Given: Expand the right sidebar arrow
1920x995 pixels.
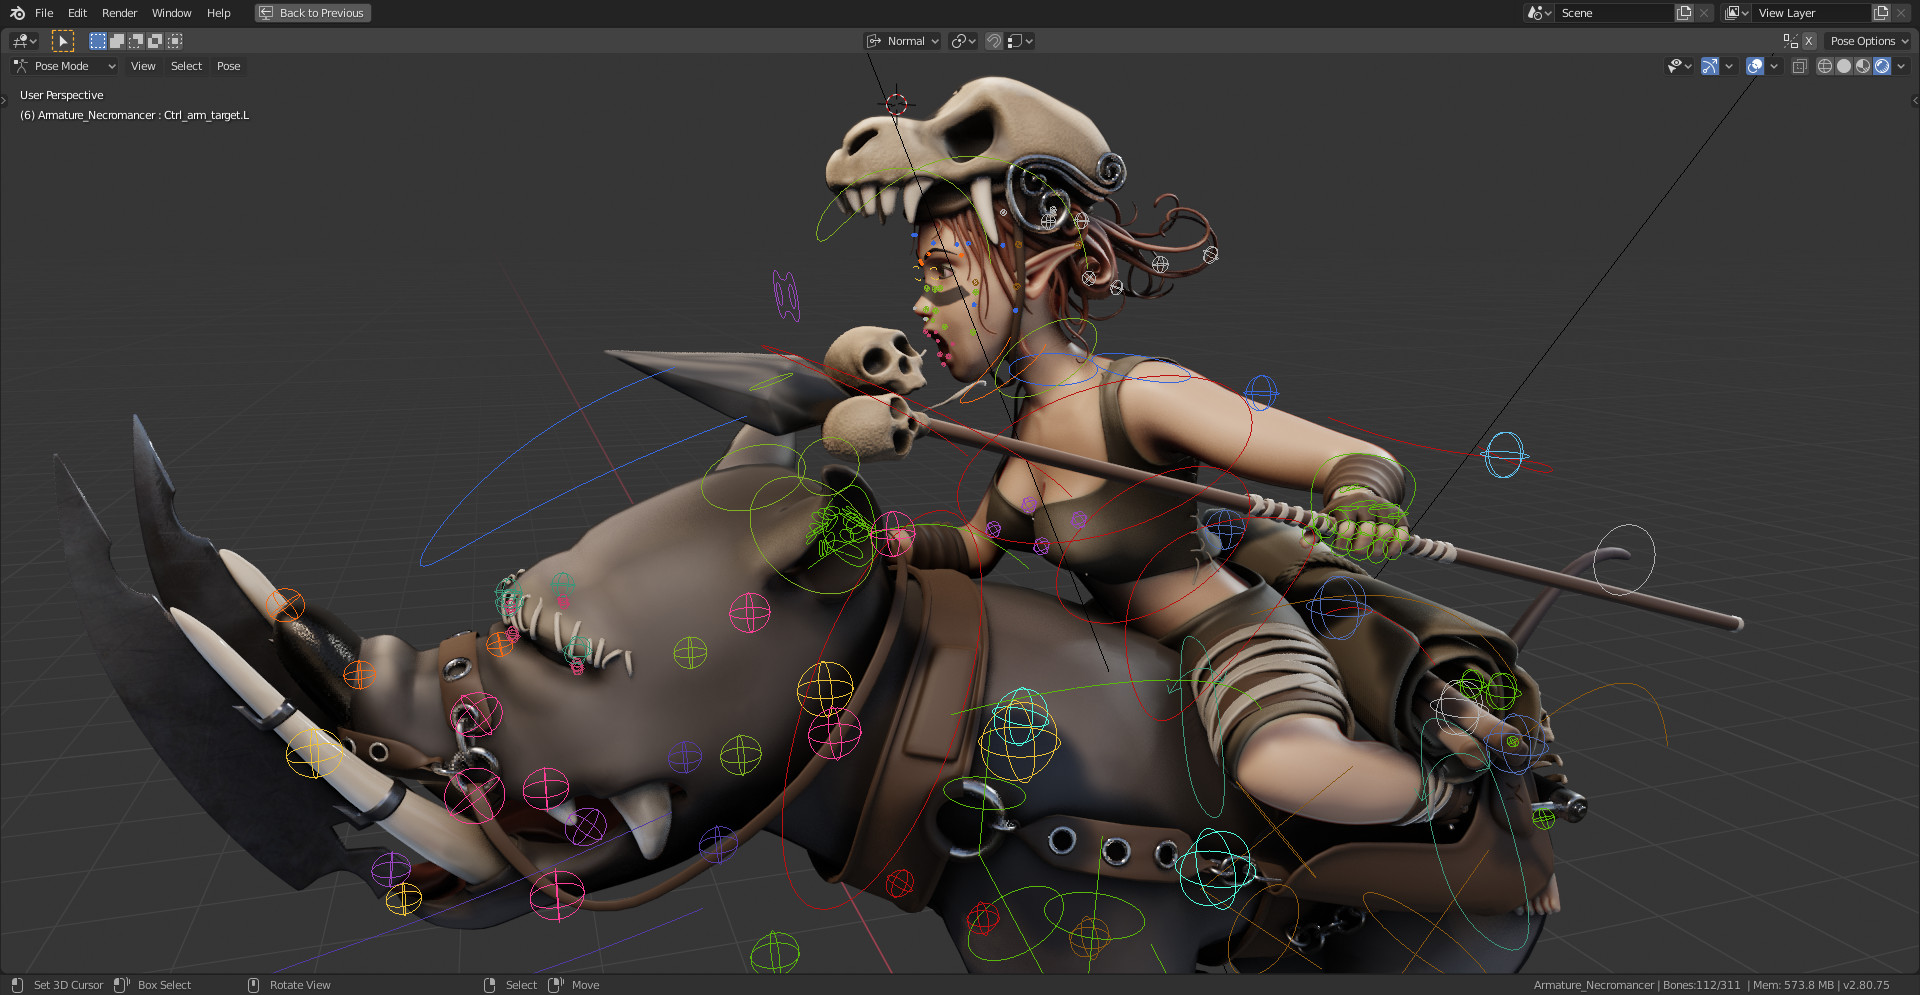Looking at the screenshot, I should (1915, 100).
